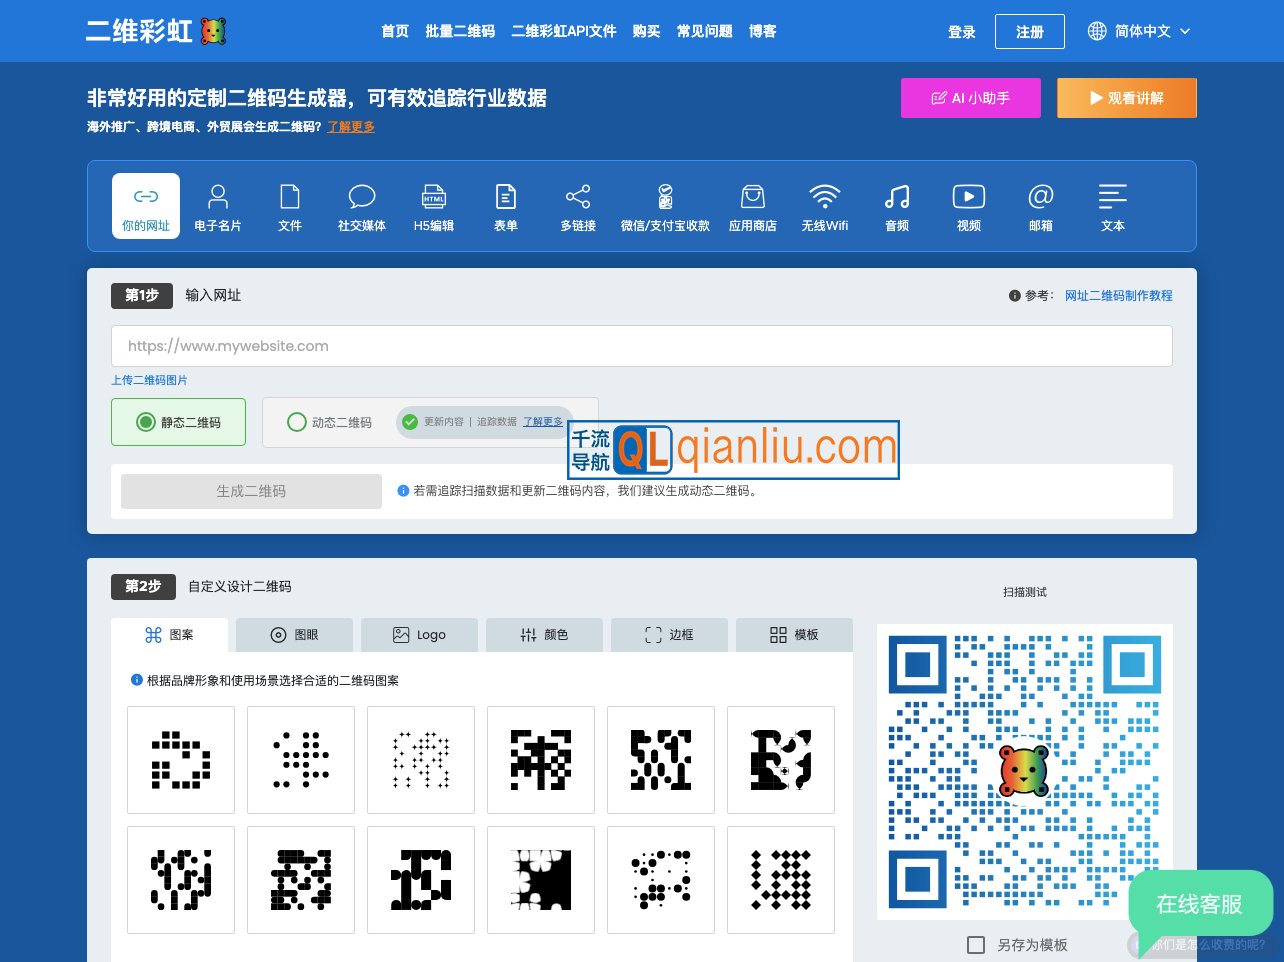Check the 另存为模板 checkbox

click(x=976, y=944)
